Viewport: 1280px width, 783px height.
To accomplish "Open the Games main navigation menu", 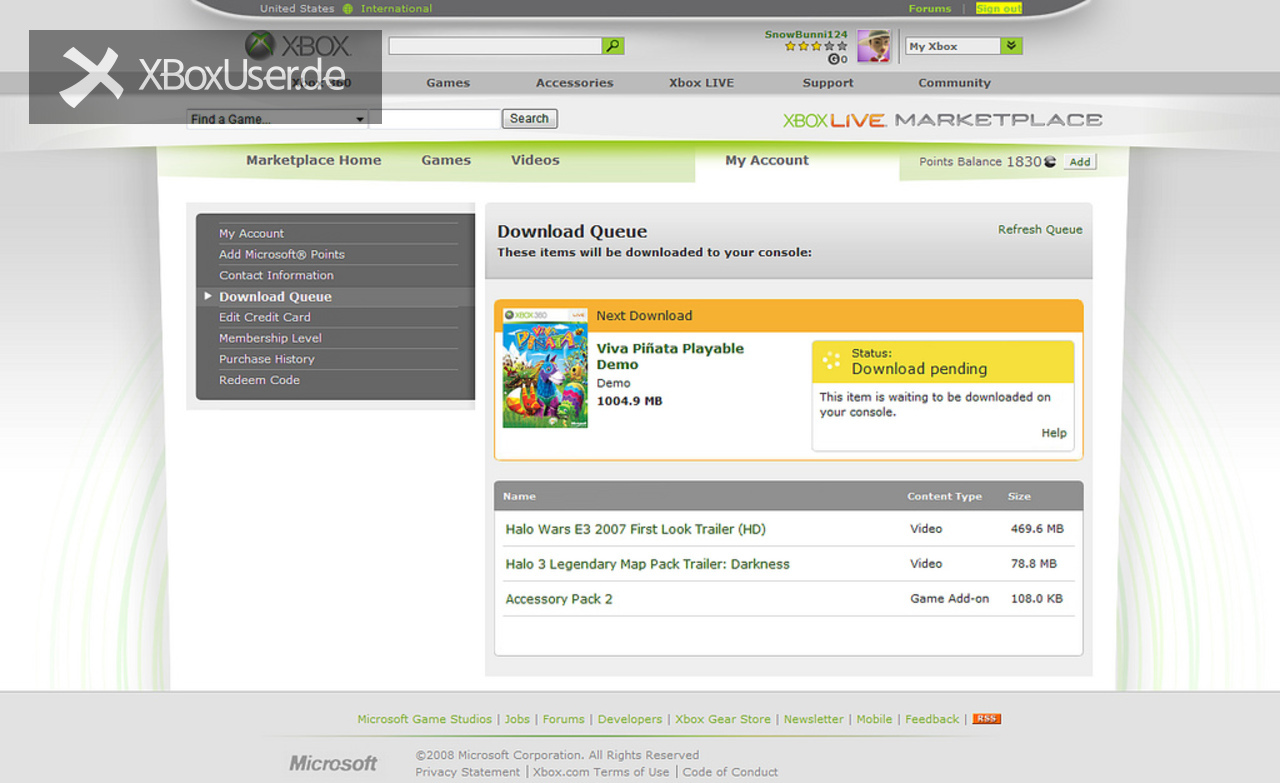I will [x=448, y=83].
